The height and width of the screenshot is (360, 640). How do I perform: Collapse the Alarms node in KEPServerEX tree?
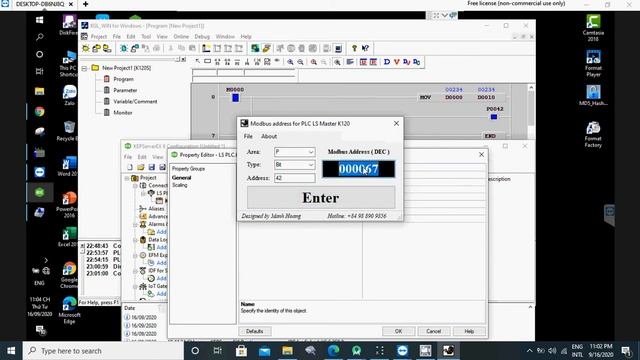pyautogui.click(x=135, y=224)
